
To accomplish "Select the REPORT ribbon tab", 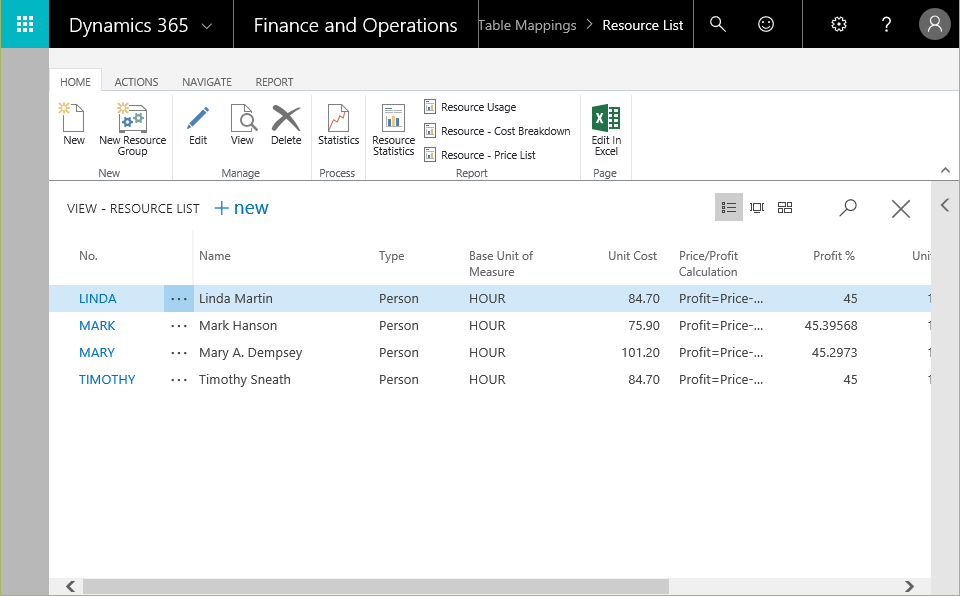I will click(x=274, y=82).
